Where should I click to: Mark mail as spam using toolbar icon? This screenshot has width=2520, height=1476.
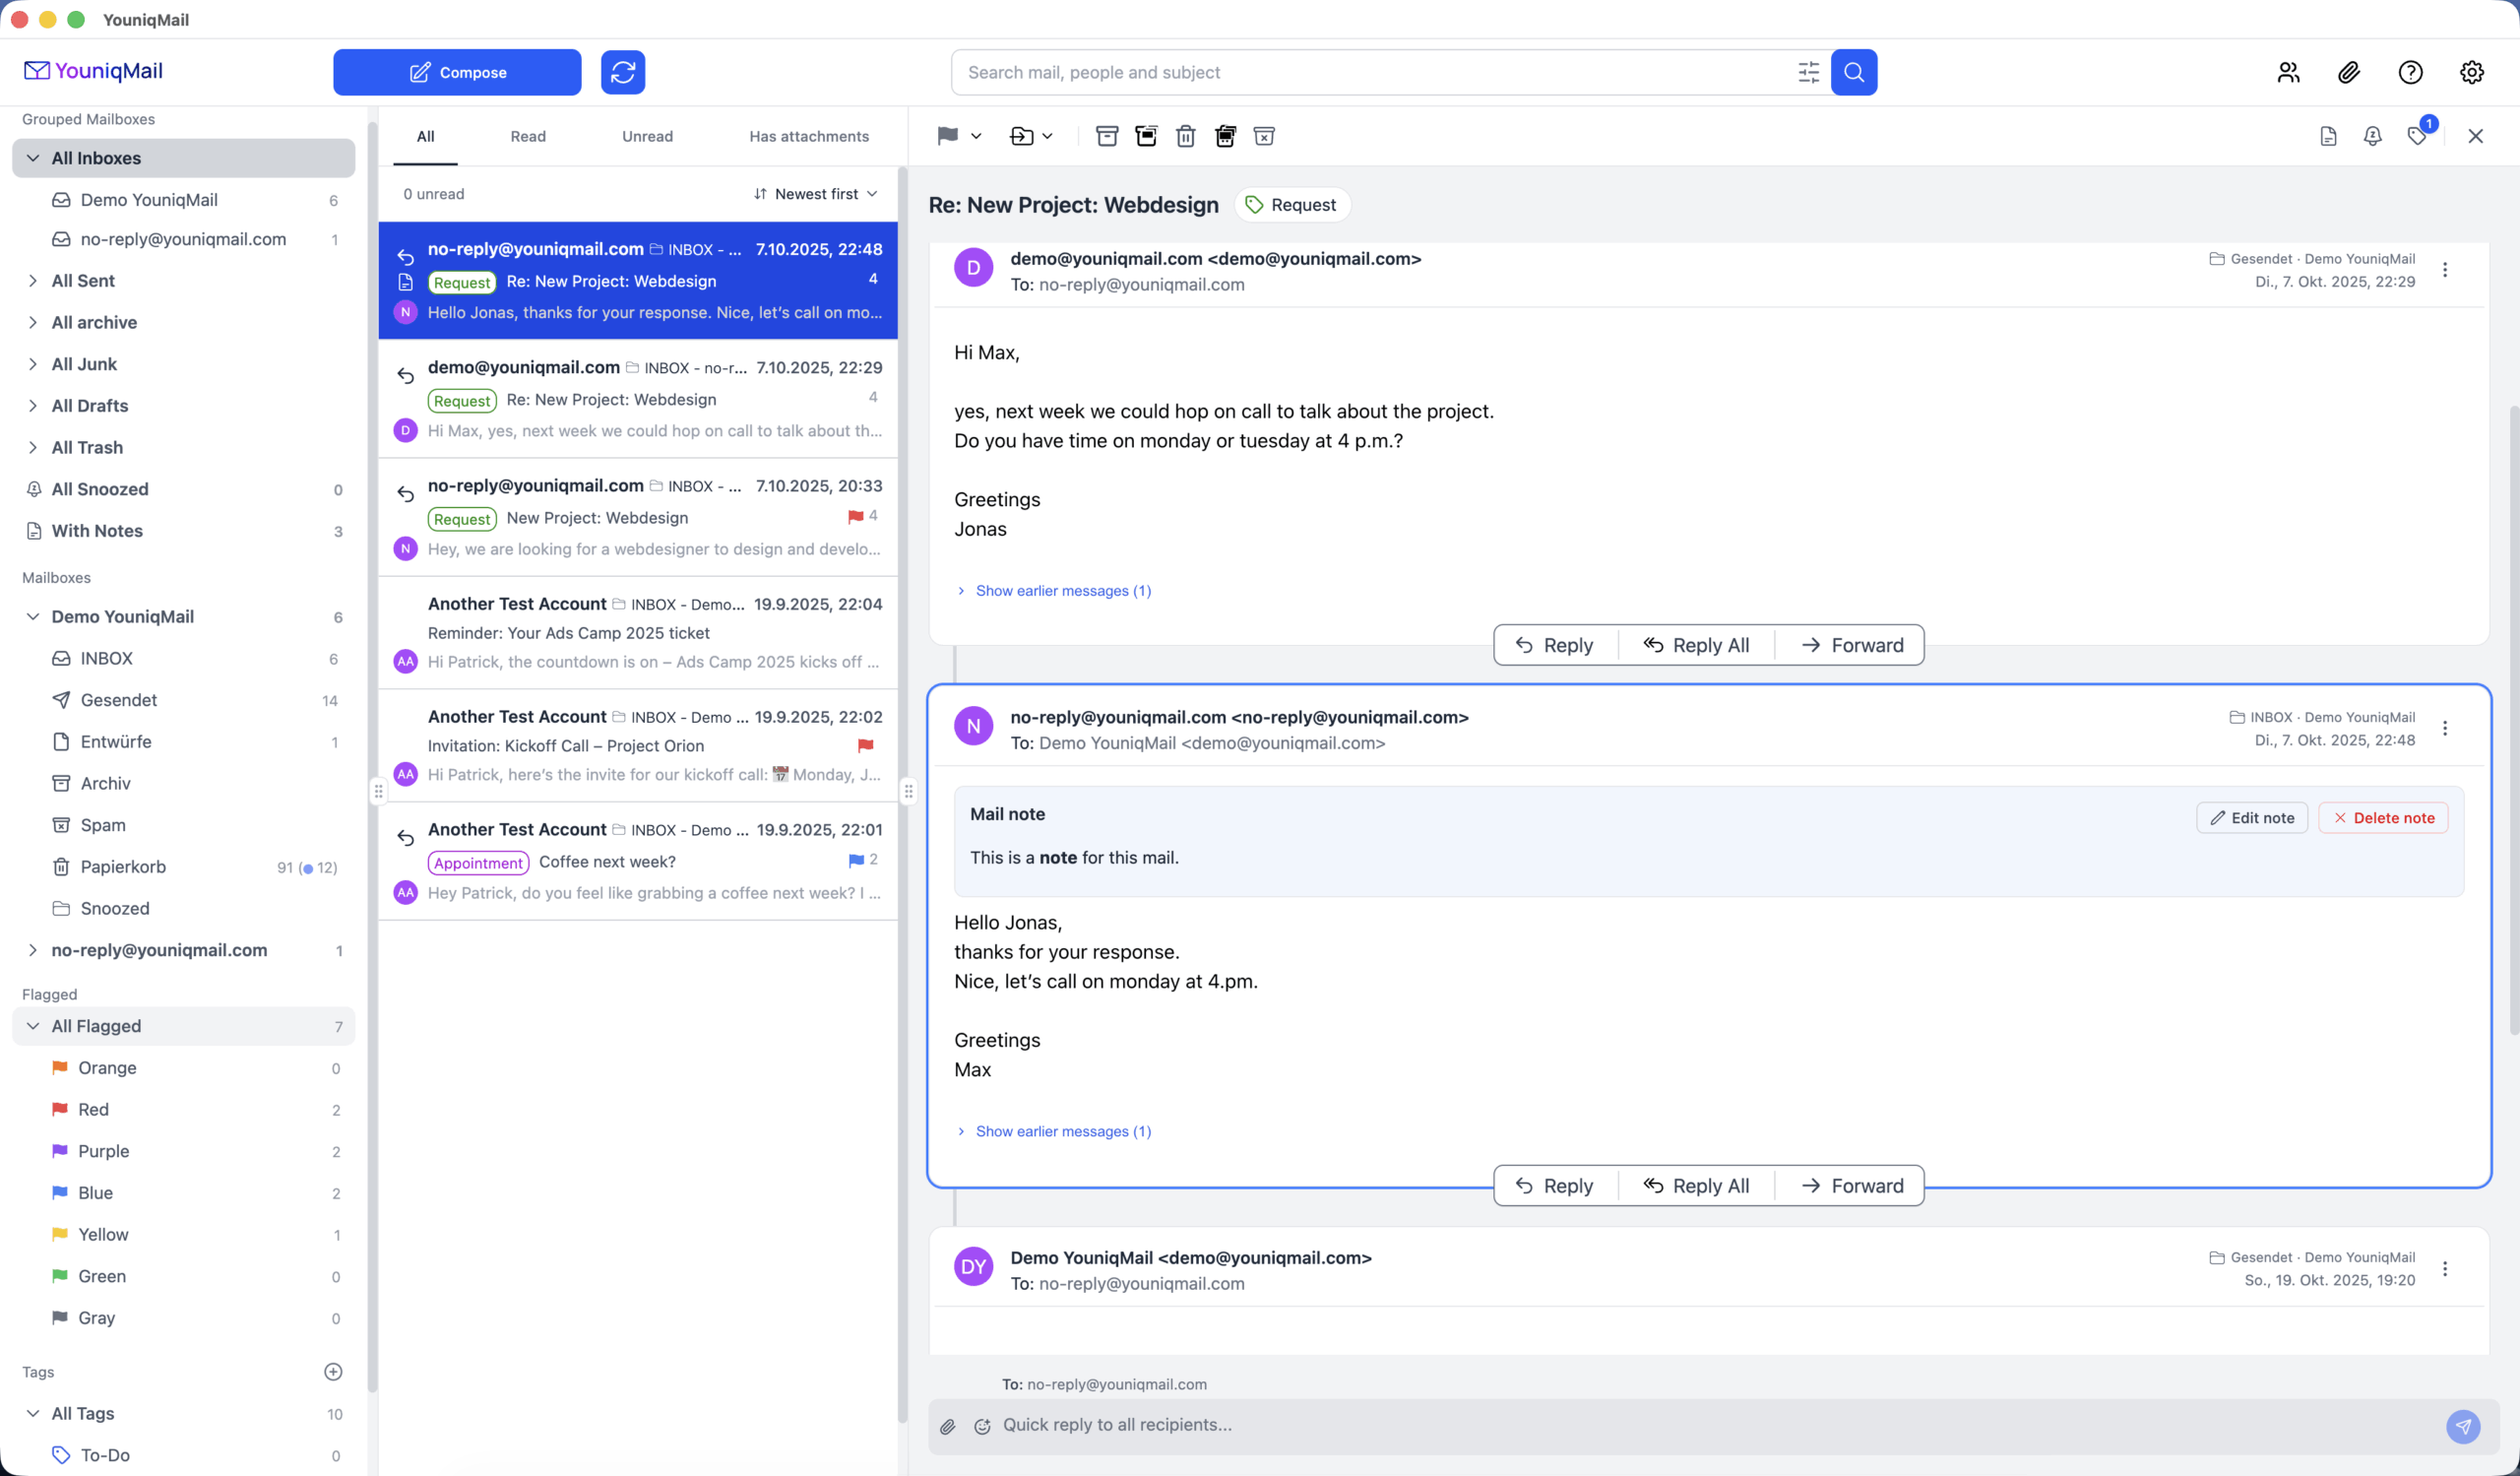pyautogui.click(x=1264, y=136)
